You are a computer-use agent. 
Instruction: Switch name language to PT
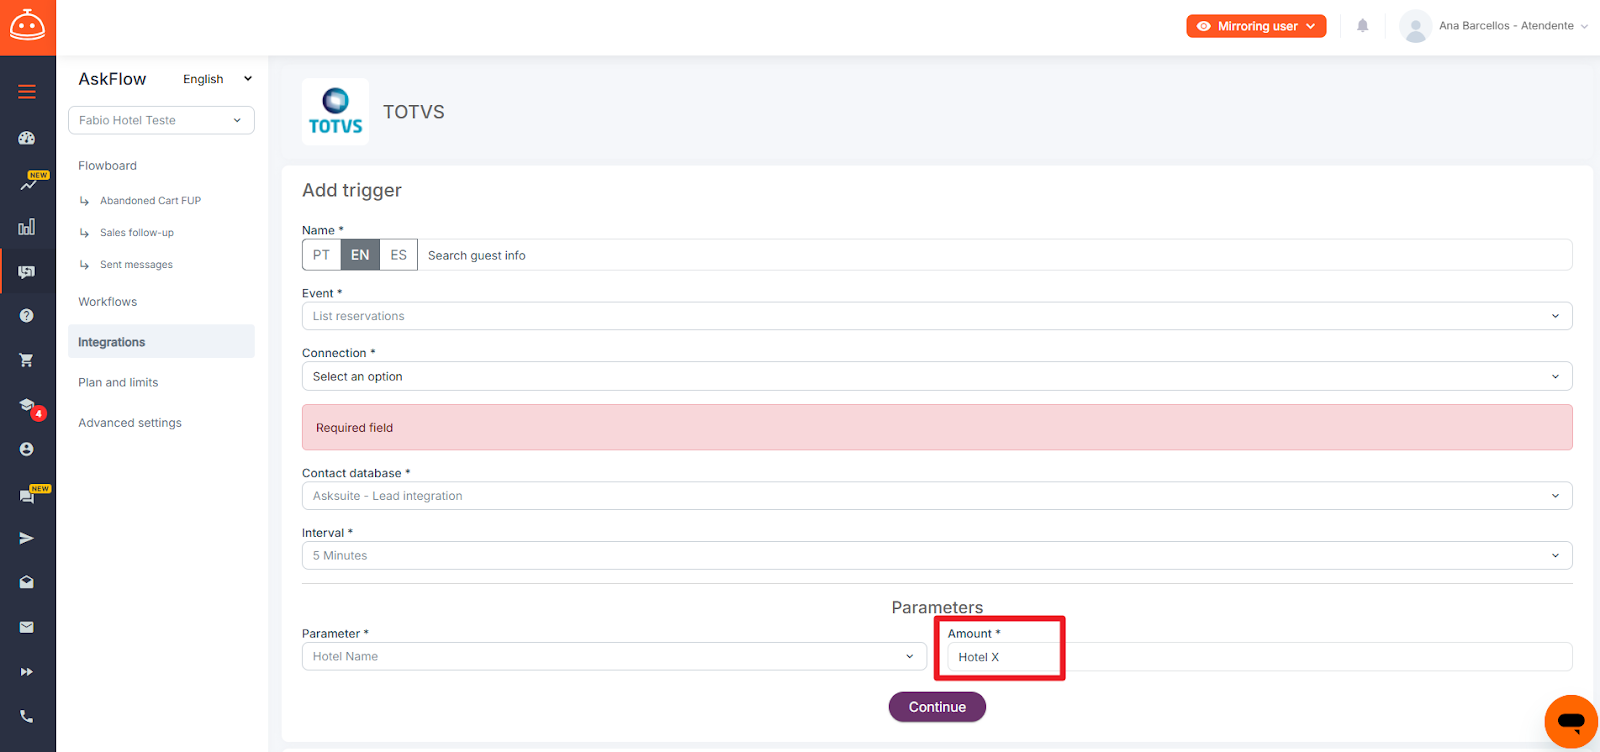coord(321,255)
